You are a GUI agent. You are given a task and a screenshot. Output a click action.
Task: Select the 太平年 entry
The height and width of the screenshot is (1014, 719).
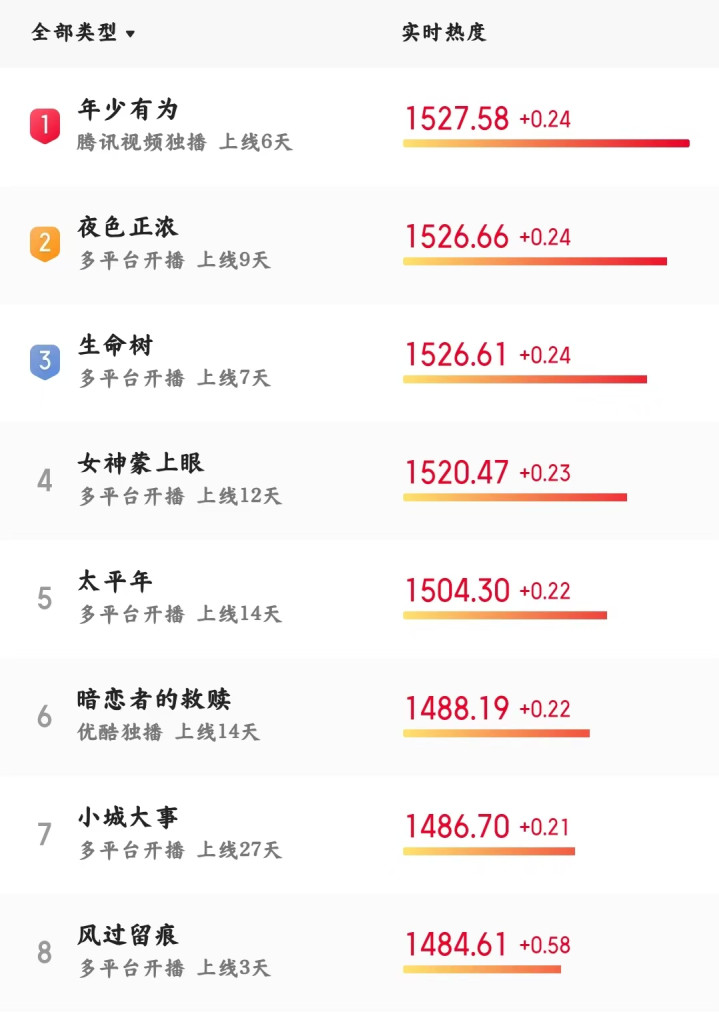pyautogui.click(x=116, y=581)
